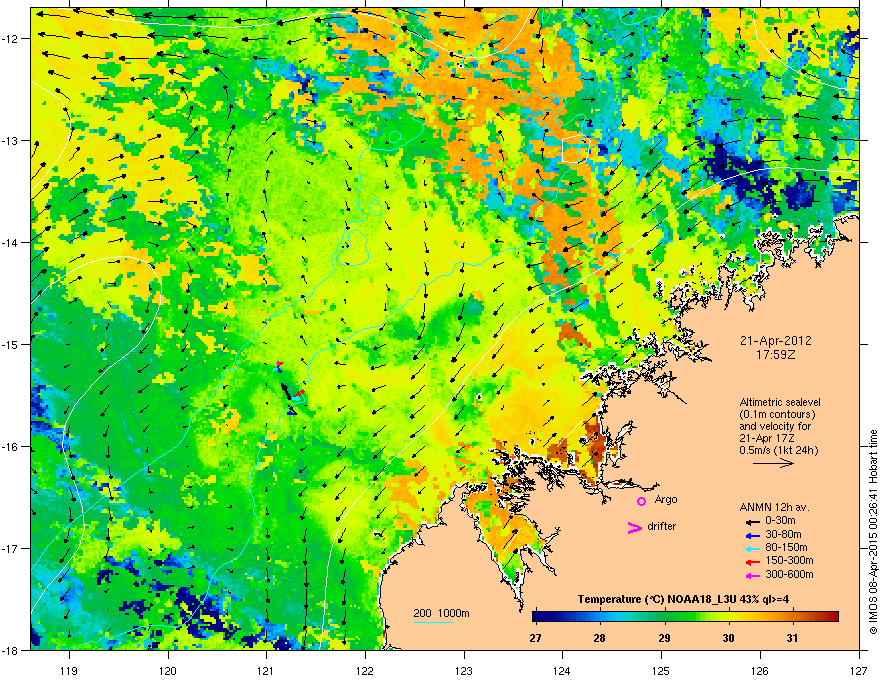This screenshot has width=880, height=680.
Task: Click the longitude axis label 123
Action: point(464,671)
